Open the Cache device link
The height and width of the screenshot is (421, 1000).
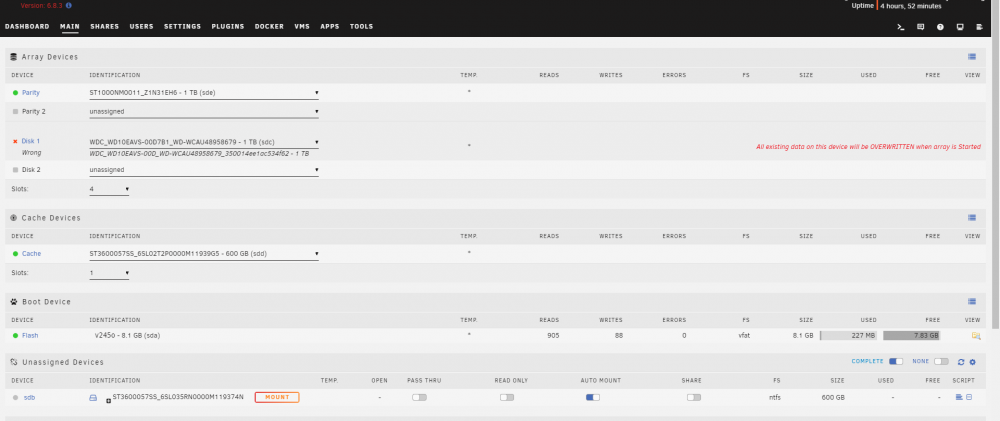pyautogui.click(x=31, y=253)
